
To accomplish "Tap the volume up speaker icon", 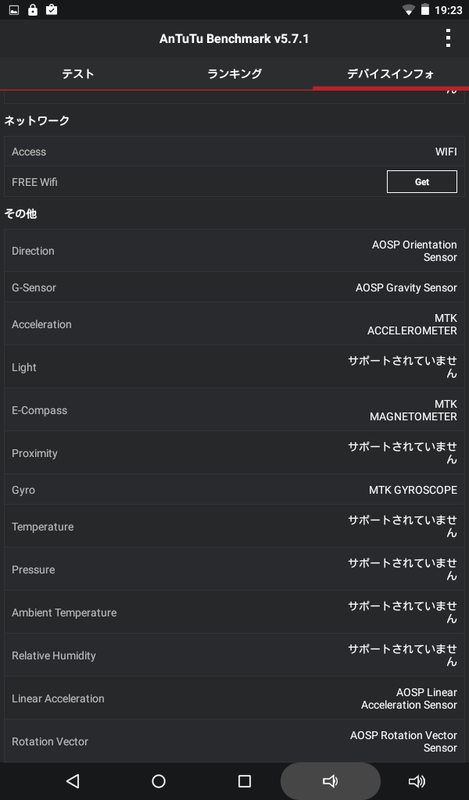I will coord(416,781).
